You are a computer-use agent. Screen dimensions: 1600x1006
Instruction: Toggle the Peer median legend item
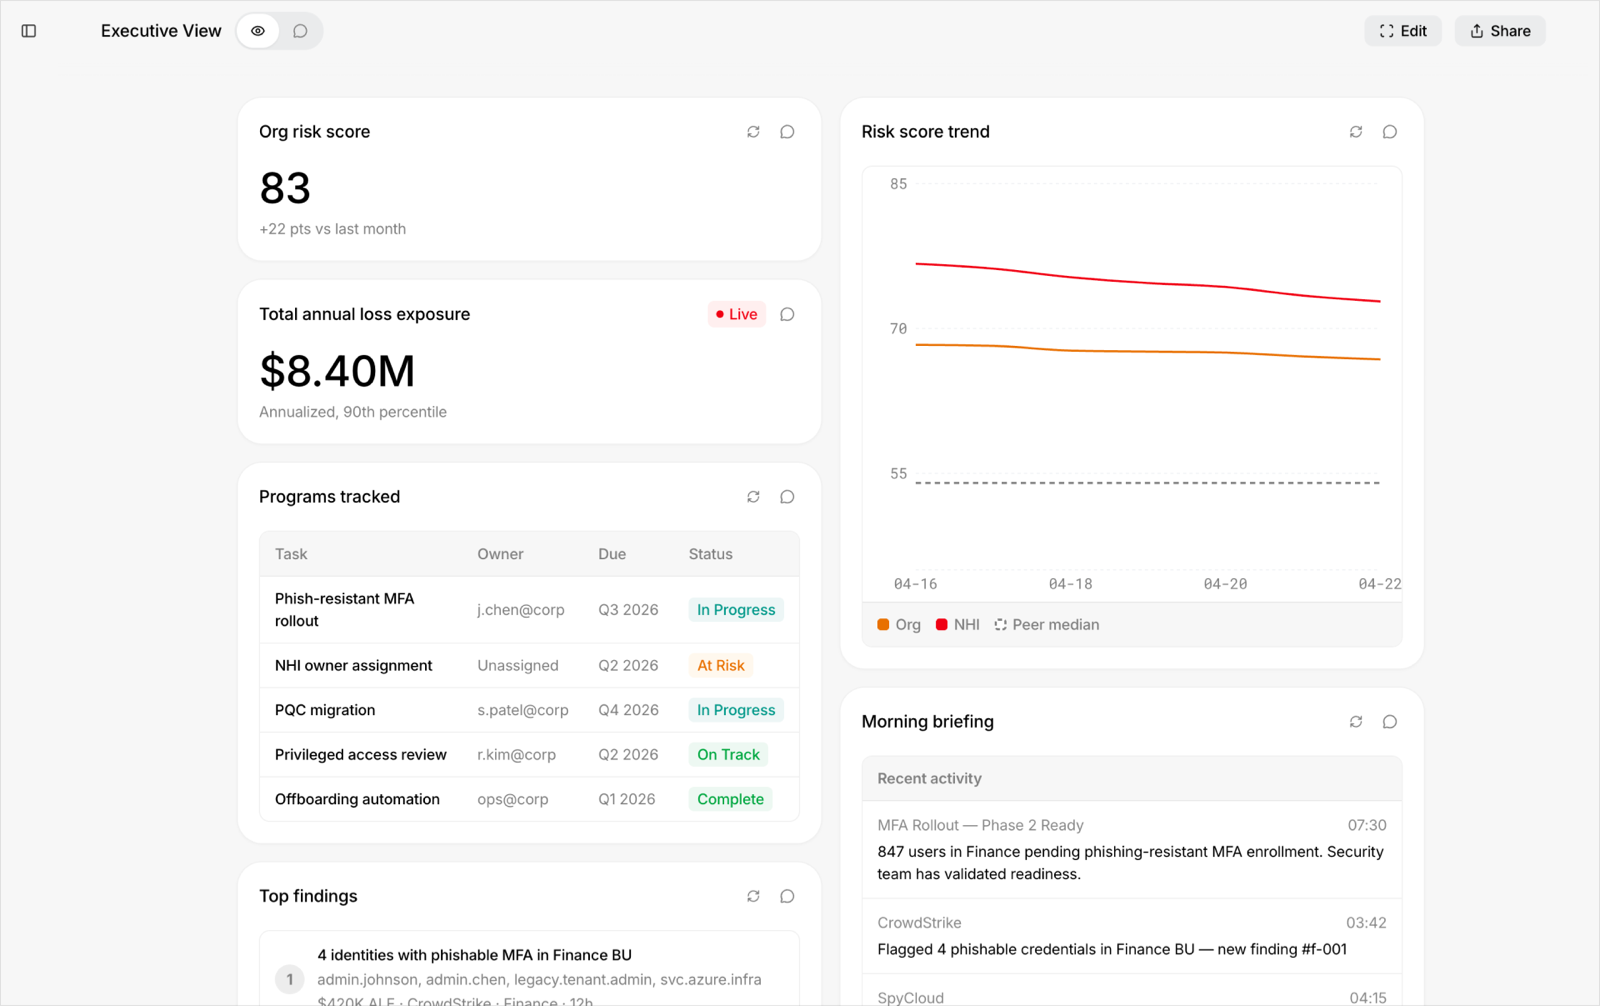coord(1047,625)
